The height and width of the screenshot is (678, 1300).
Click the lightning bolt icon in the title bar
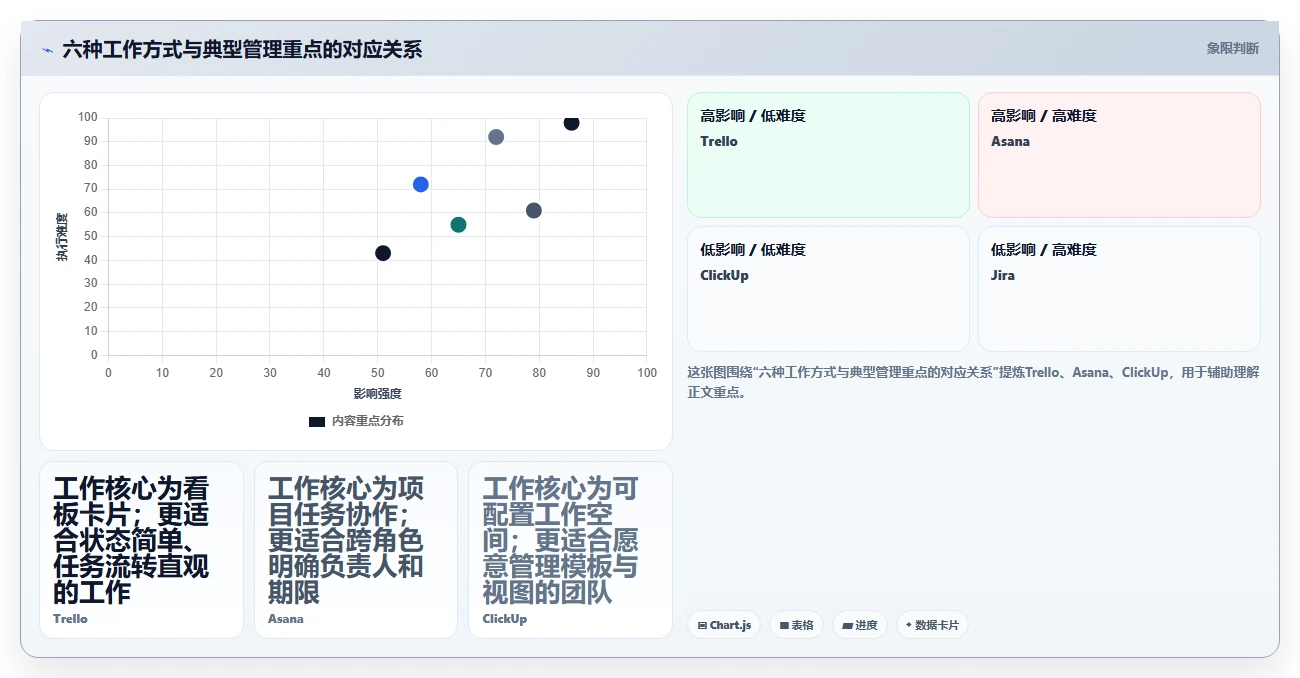(x=47, y=50)
